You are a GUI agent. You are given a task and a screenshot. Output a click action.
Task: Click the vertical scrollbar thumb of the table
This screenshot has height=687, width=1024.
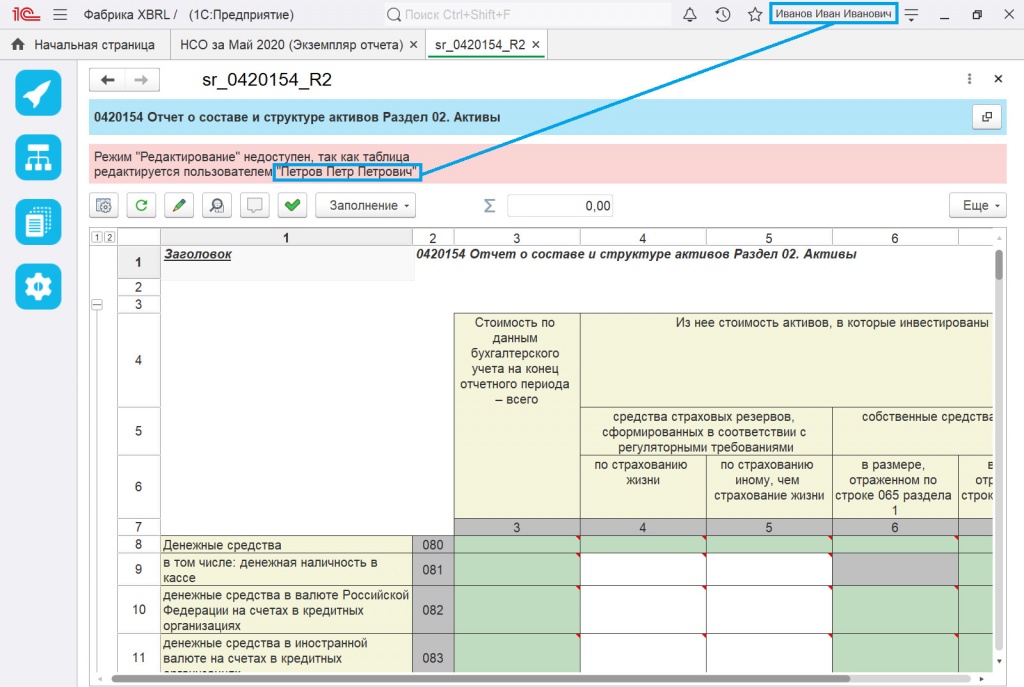[x=999, y=263]
